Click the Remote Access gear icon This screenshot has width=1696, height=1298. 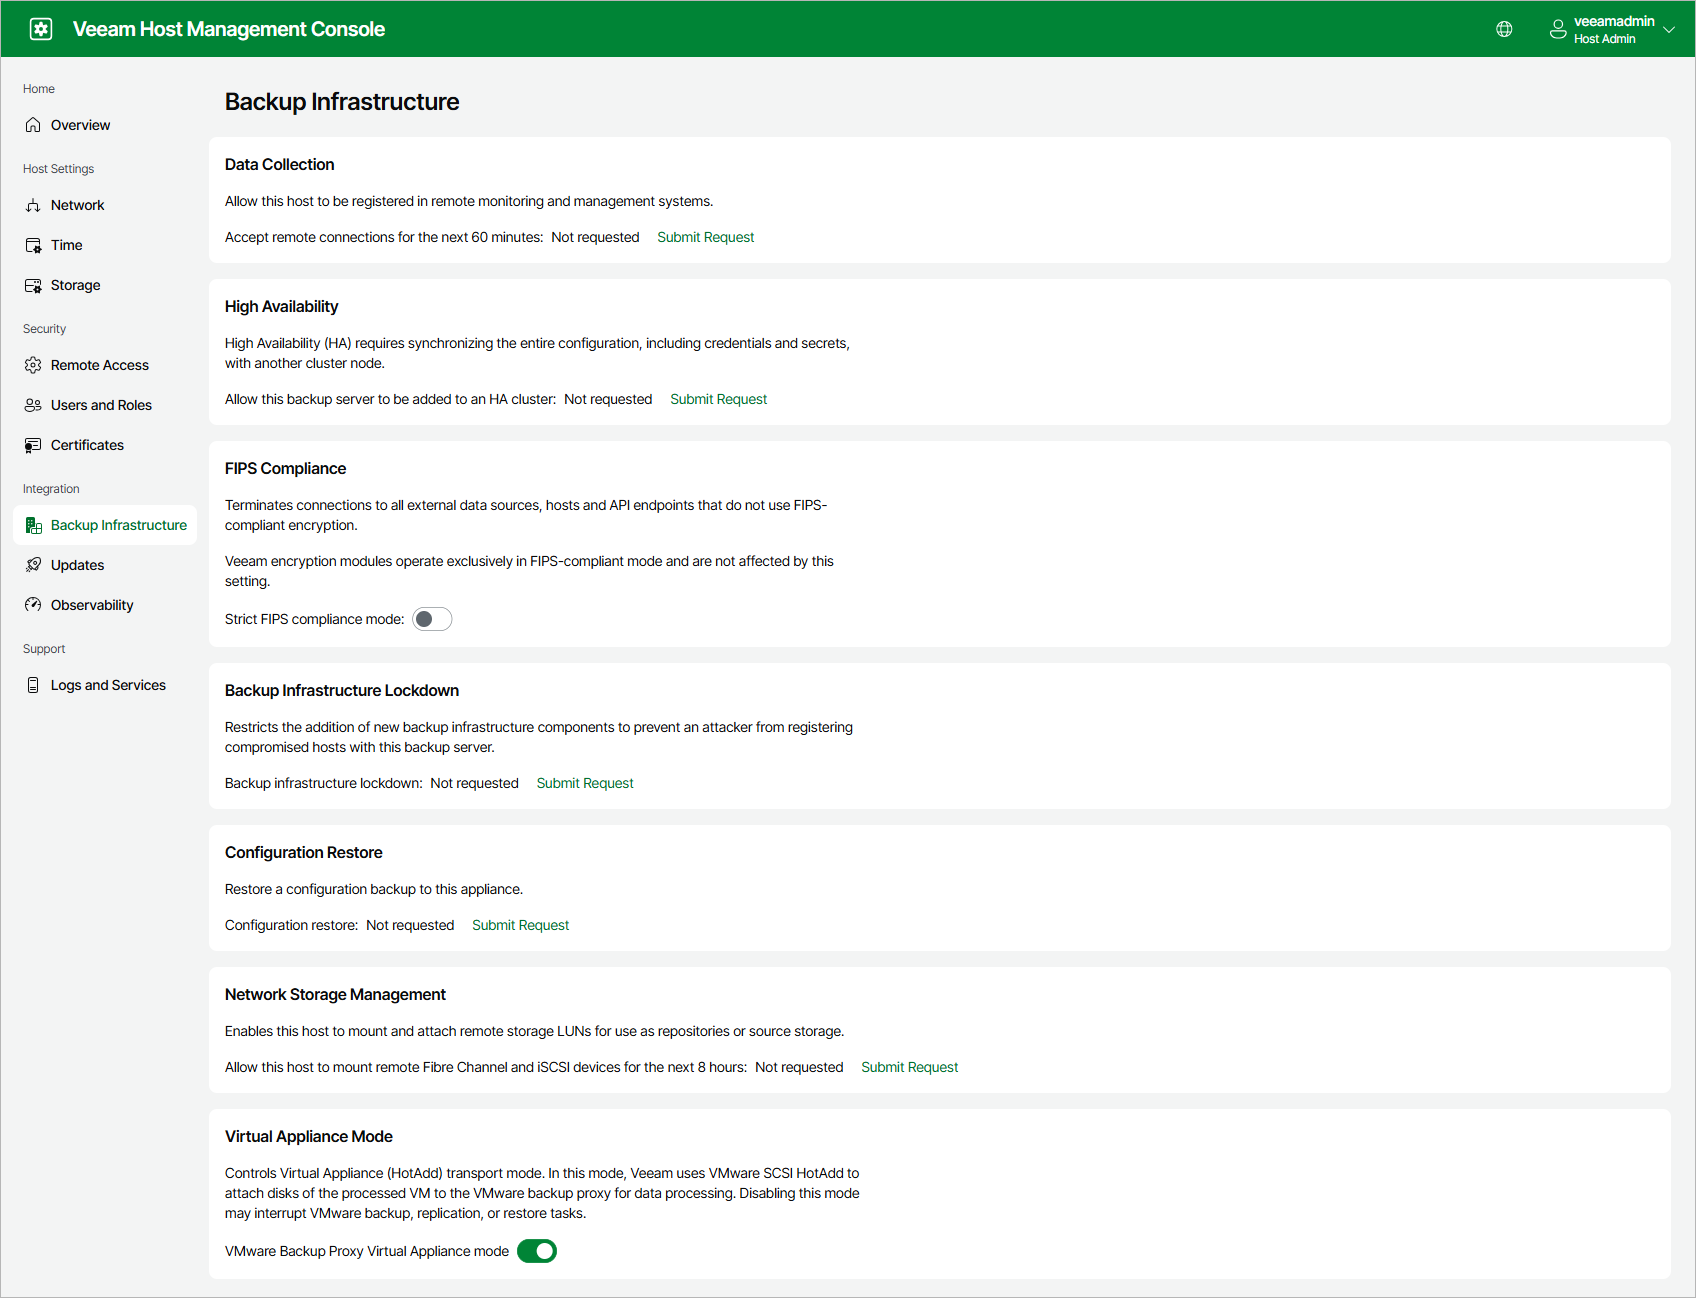[33, 365]
